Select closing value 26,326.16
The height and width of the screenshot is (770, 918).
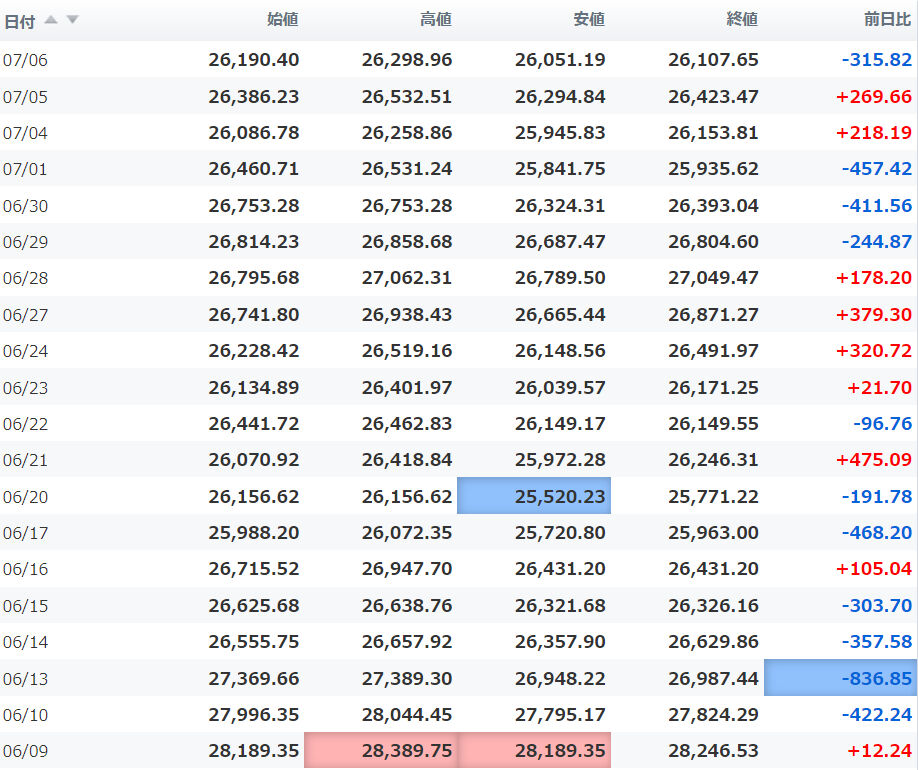(714, 606)
